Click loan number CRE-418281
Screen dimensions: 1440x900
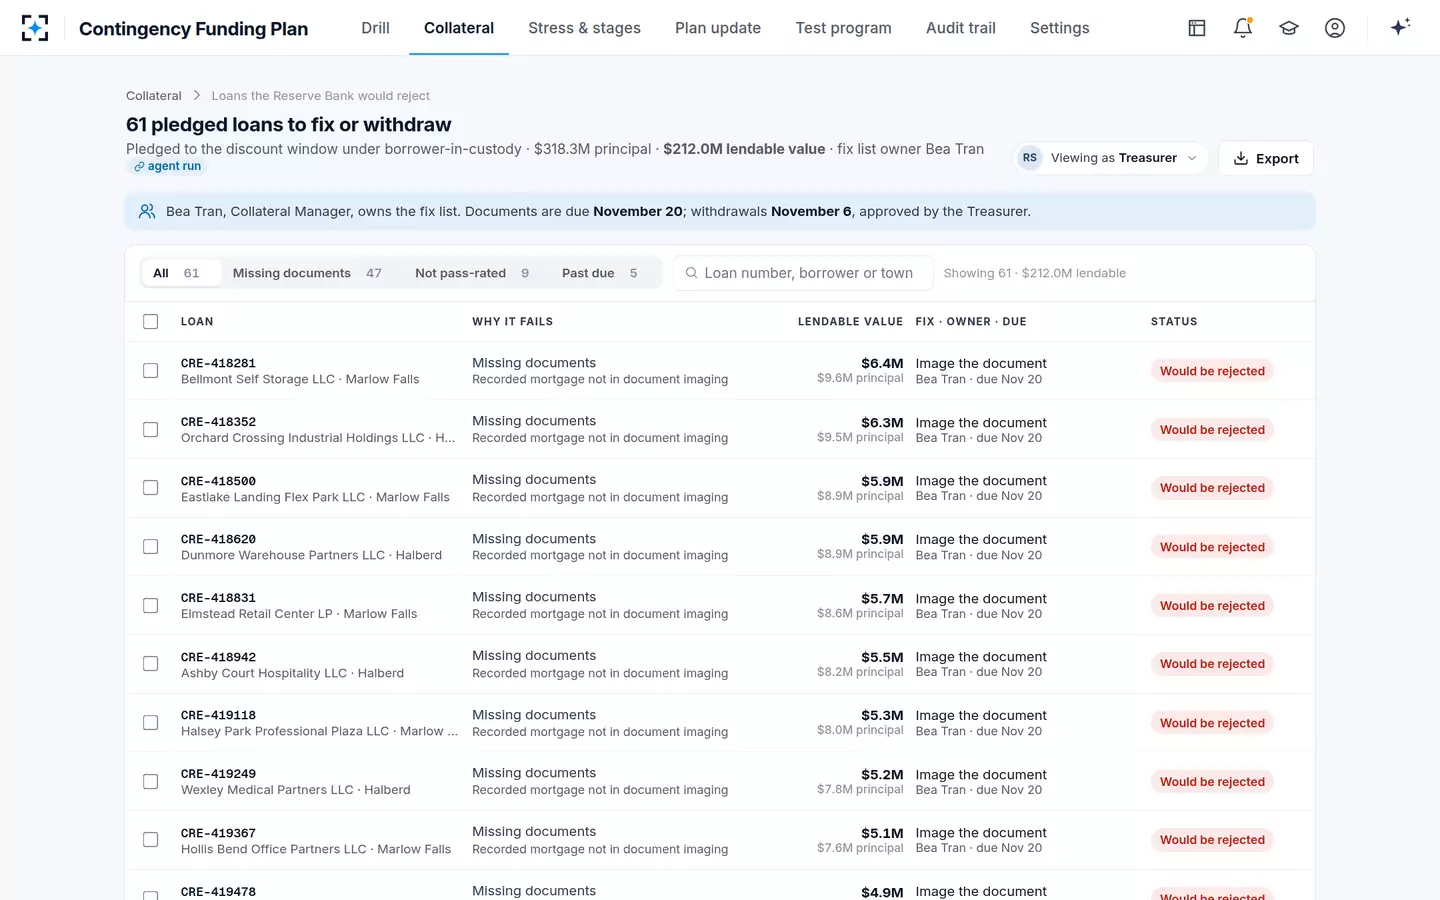coord(218,363)
